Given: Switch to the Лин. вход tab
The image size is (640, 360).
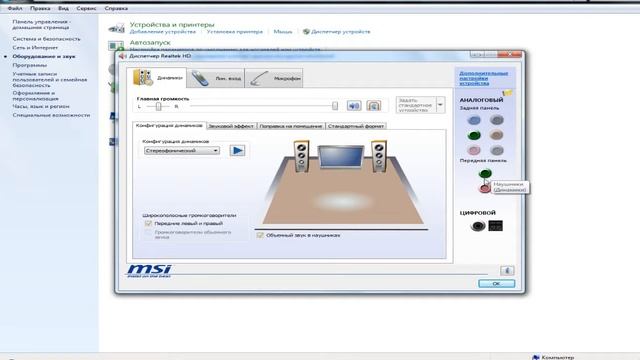Looking at the screenshot, I should coord(216,78).
